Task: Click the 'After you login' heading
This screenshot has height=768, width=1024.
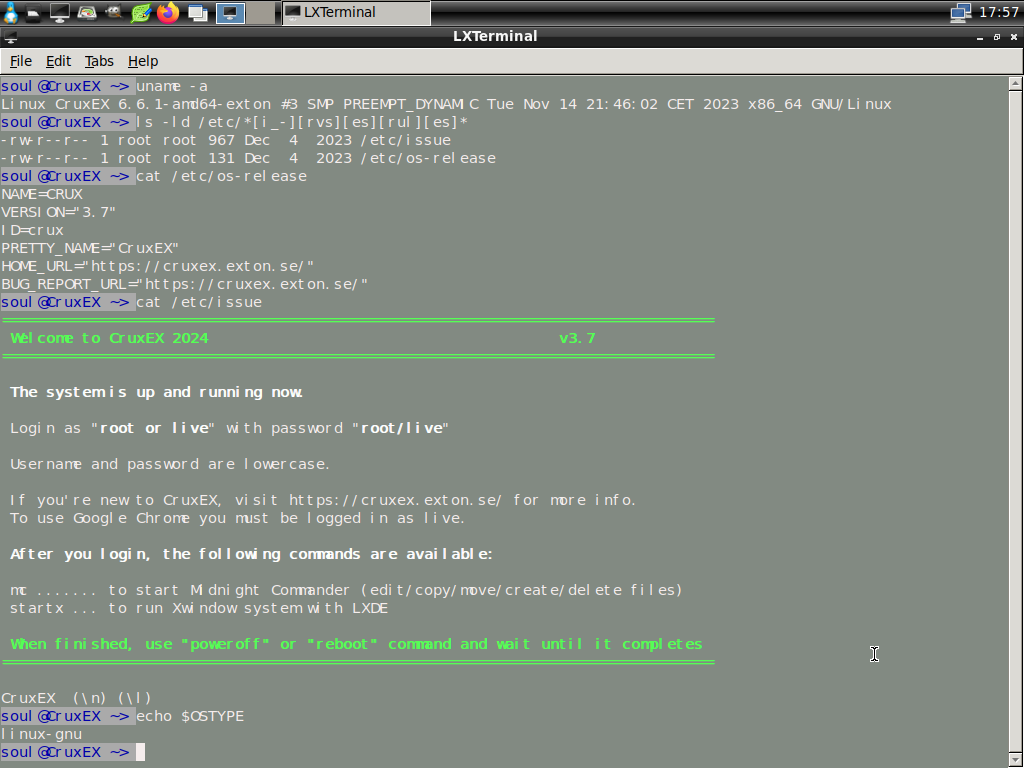Action: (x=251, y=554)
